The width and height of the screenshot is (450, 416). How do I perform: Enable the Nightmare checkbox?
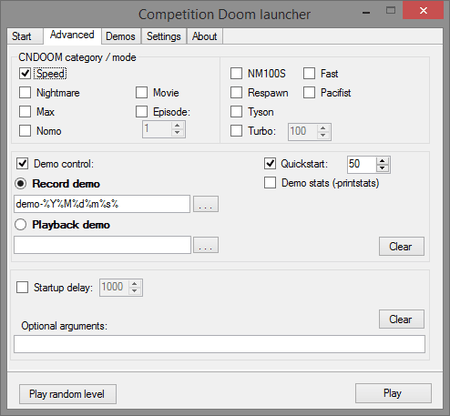point(25,93)
